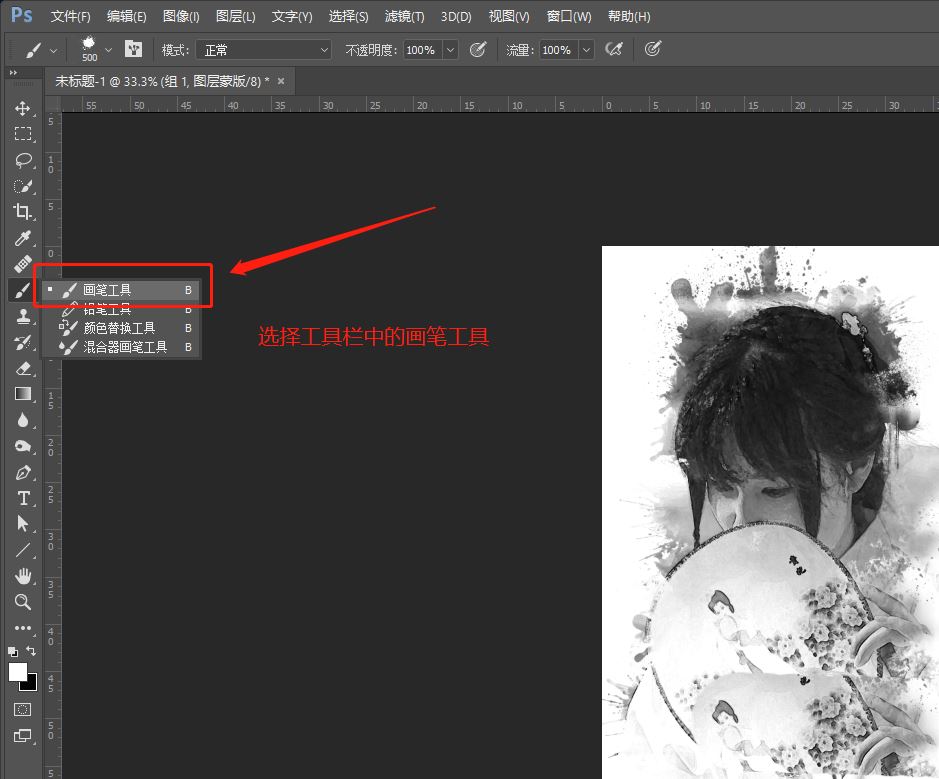Image resolution: width=939 pixels, height=779 pixels.
Task: Select the Move tool
Action: [x=23, y=108]
